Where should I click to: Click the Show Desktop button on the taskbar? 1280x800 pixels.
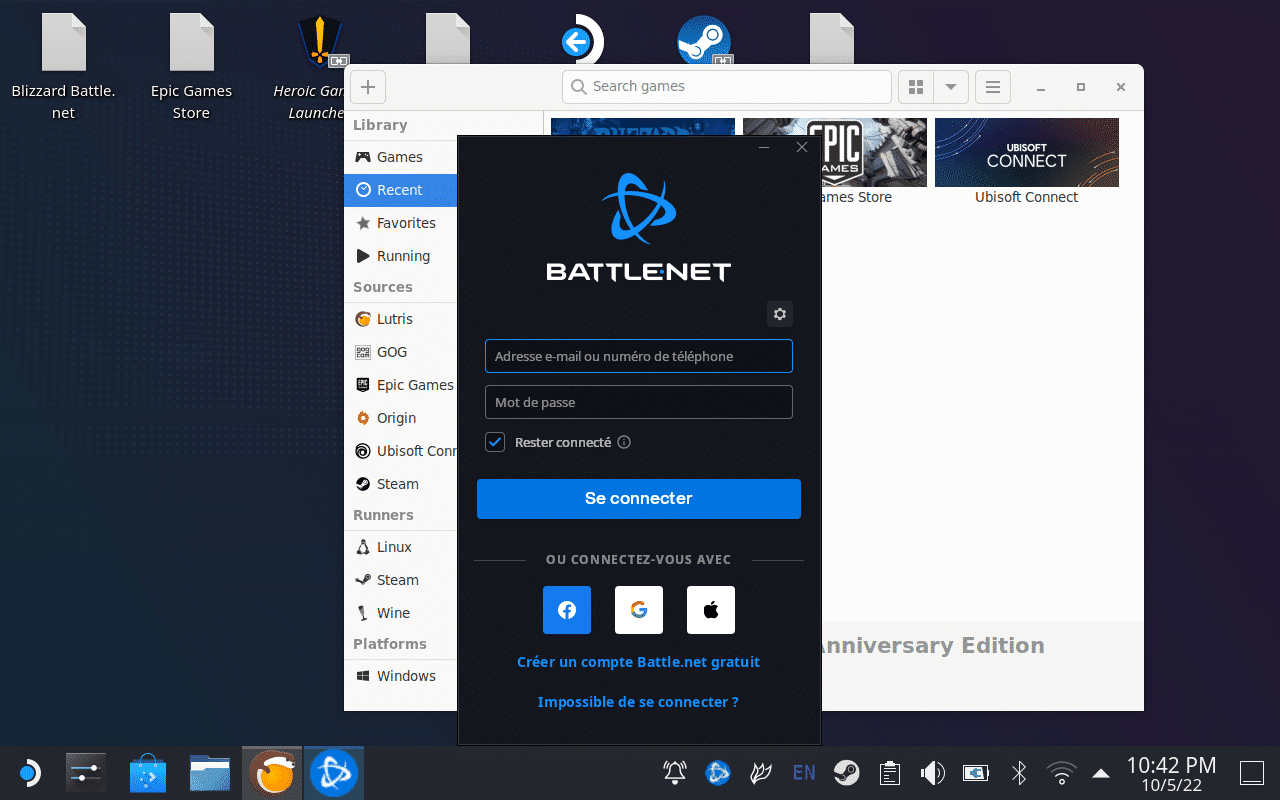coord(1252,773)
